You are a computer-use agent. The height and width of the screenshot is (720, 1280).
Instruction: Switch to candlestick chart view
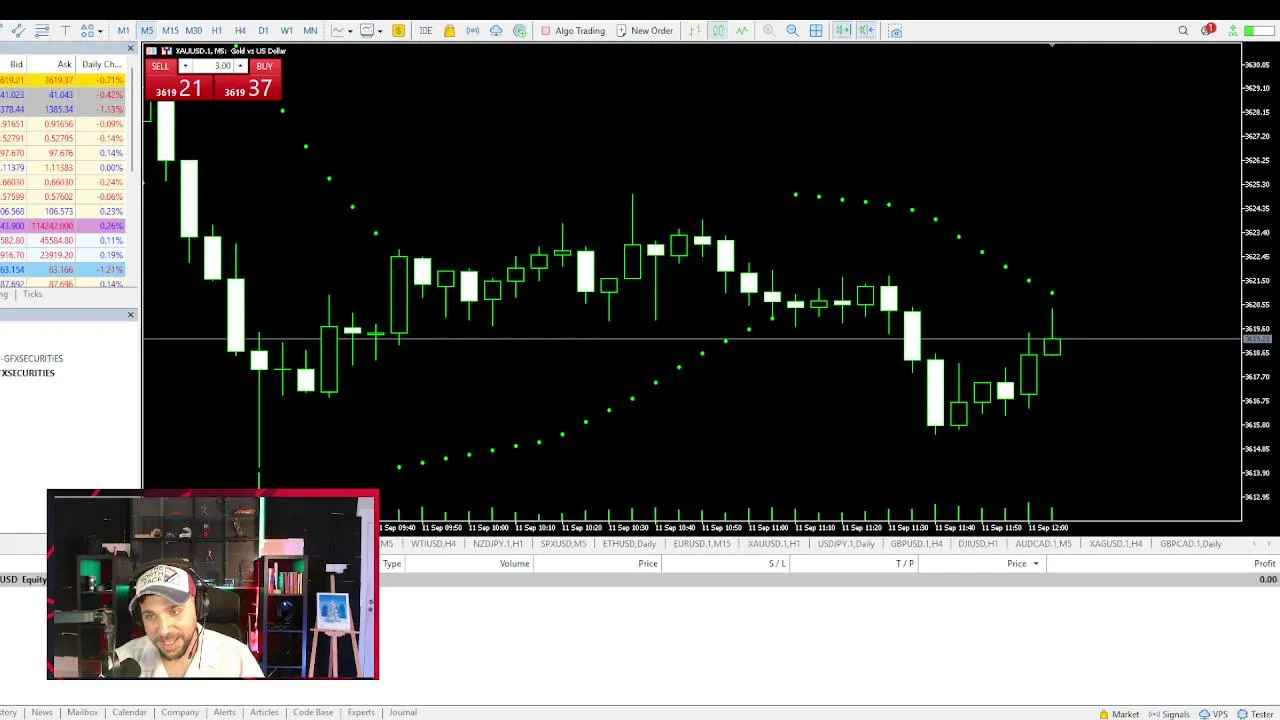click(718, 31)
